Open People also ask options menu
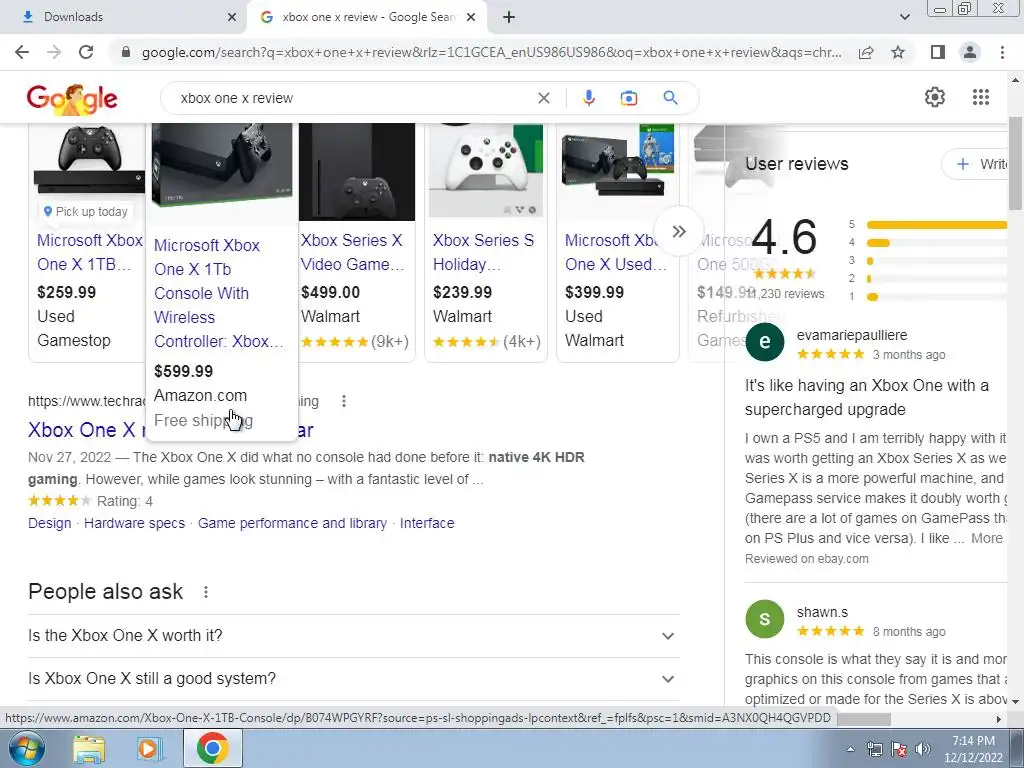Screen dimensions: 1024x768 pyautogui.click(x=206, y=592)
